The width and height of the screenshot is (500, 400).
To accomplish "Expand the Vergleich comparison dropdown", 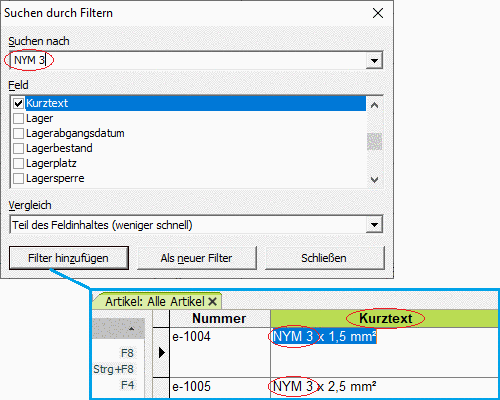I will click(374, 225).
